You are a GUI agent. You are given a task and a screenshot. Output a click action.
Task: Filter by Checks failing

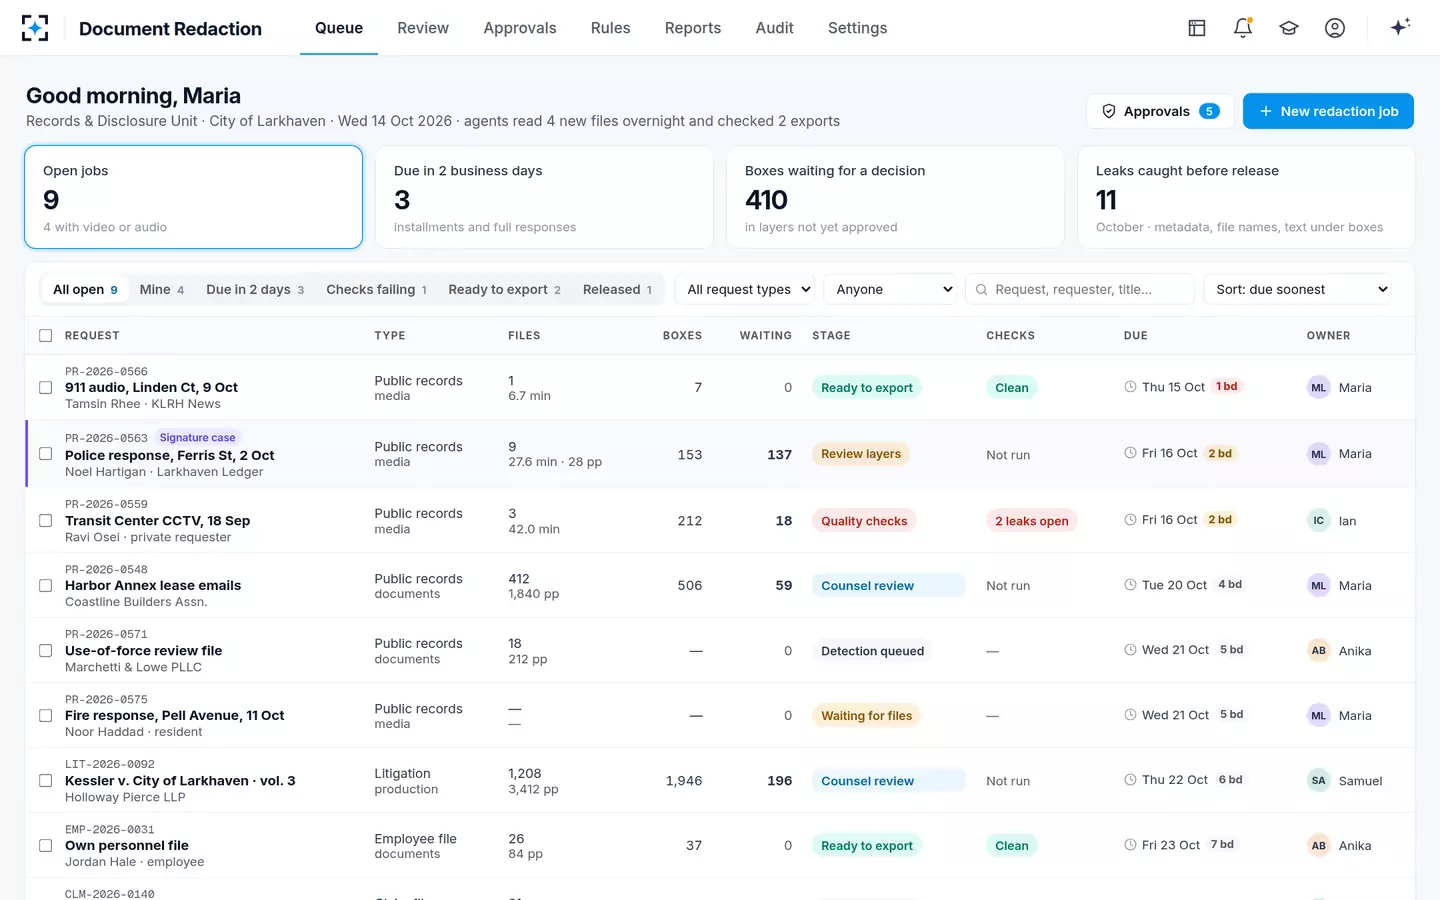point(376,290)
